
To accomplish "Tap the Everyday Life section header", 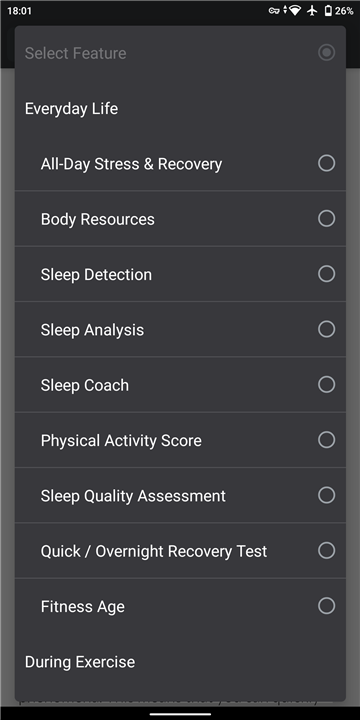I will point(71,109).
